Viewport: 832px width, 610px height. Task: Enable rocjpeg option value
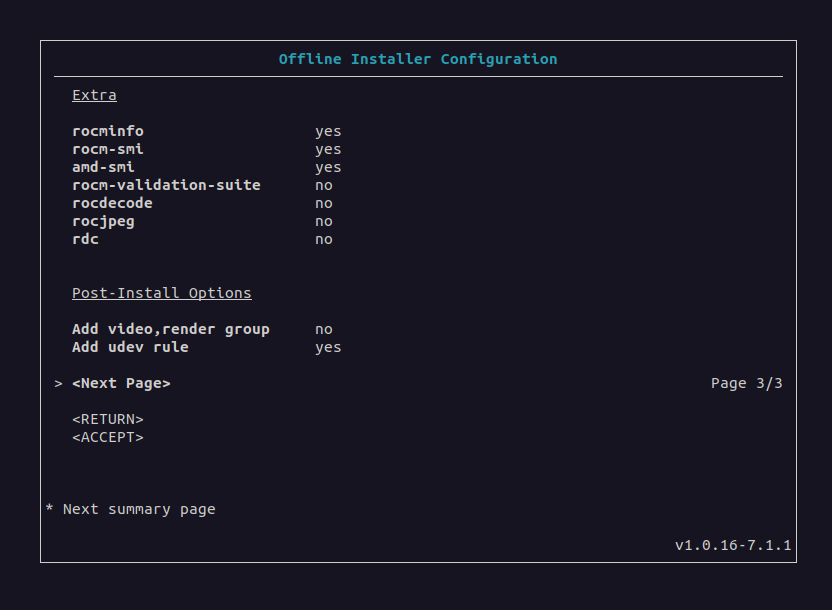coord(324,221)
